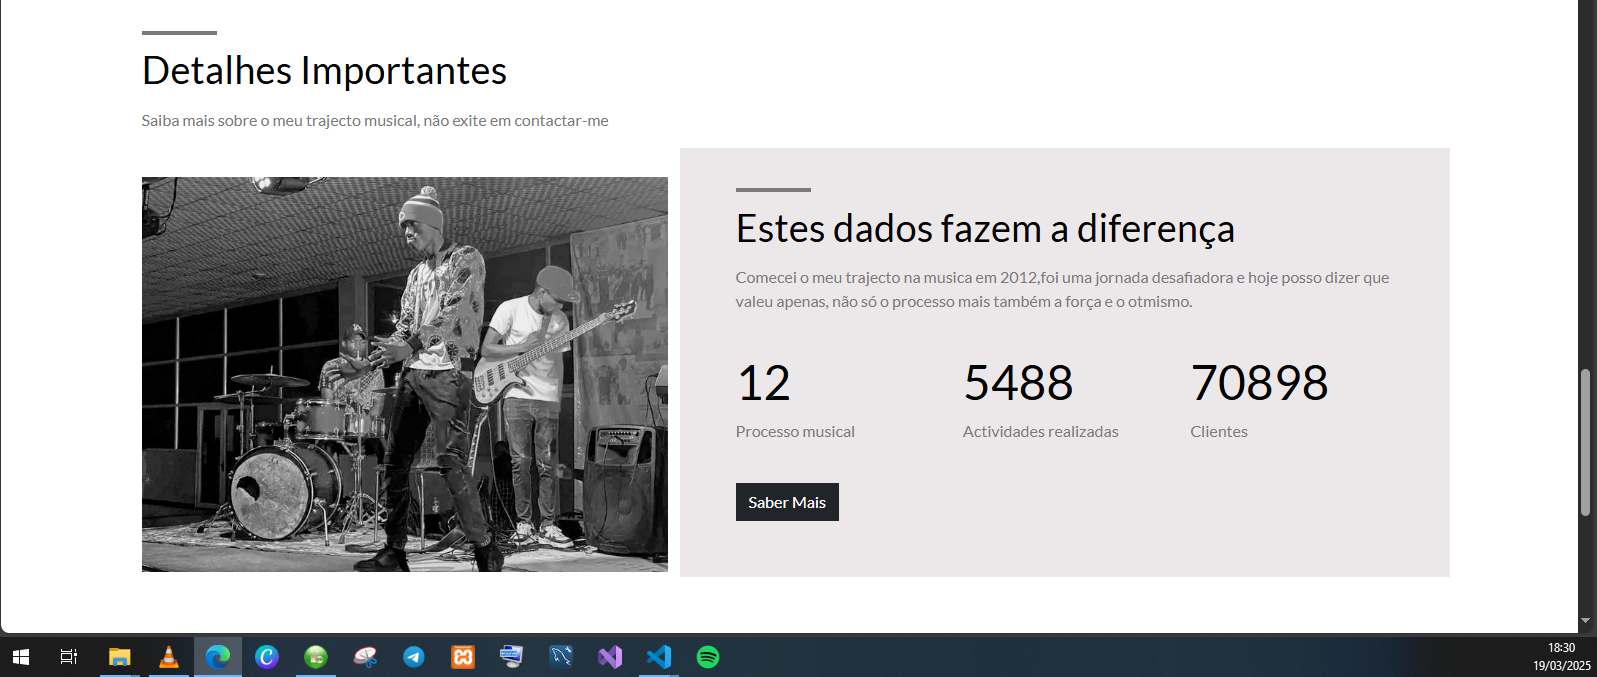Click the black-and-white band photo

pyautogui.click(x=405, y=374)
